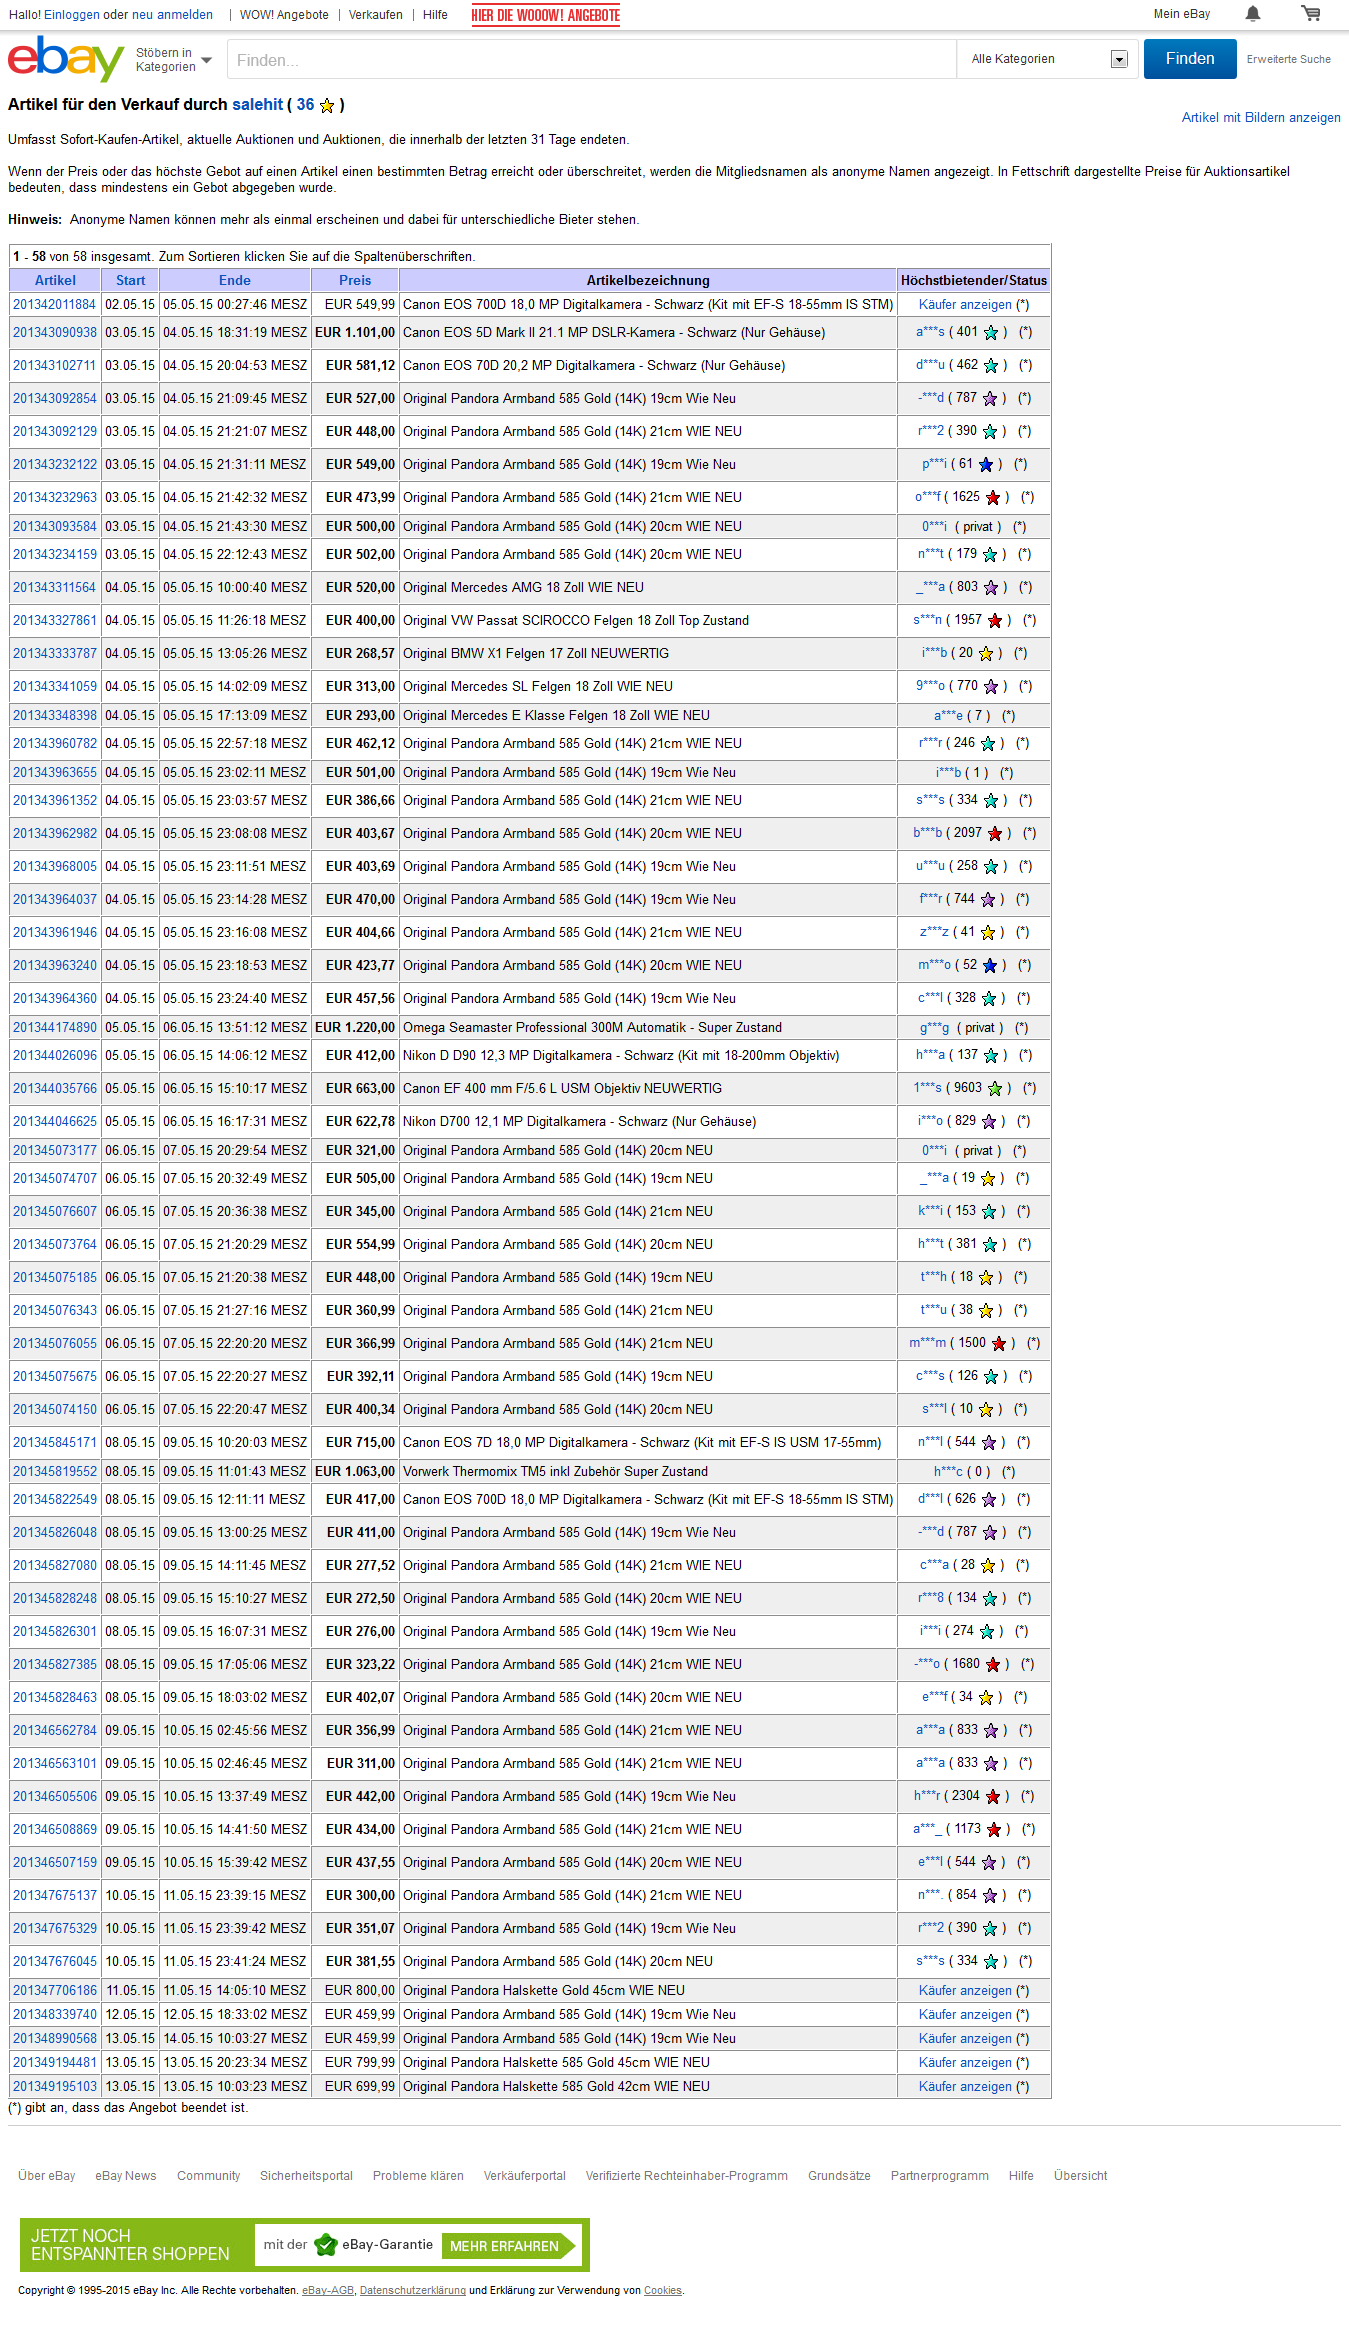Open seller profile link salehit

(x=258, y=104)
